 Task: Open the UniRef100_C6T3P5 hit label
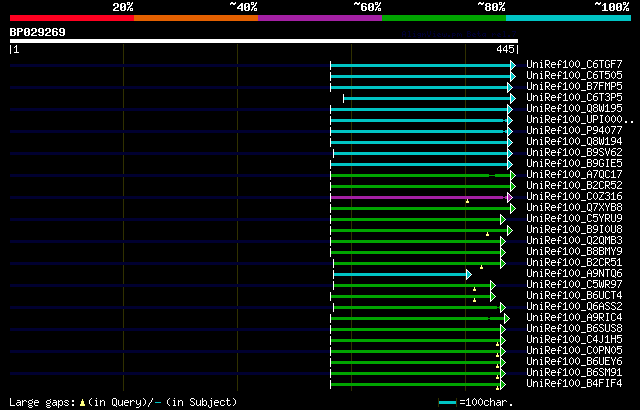[574, 98]
